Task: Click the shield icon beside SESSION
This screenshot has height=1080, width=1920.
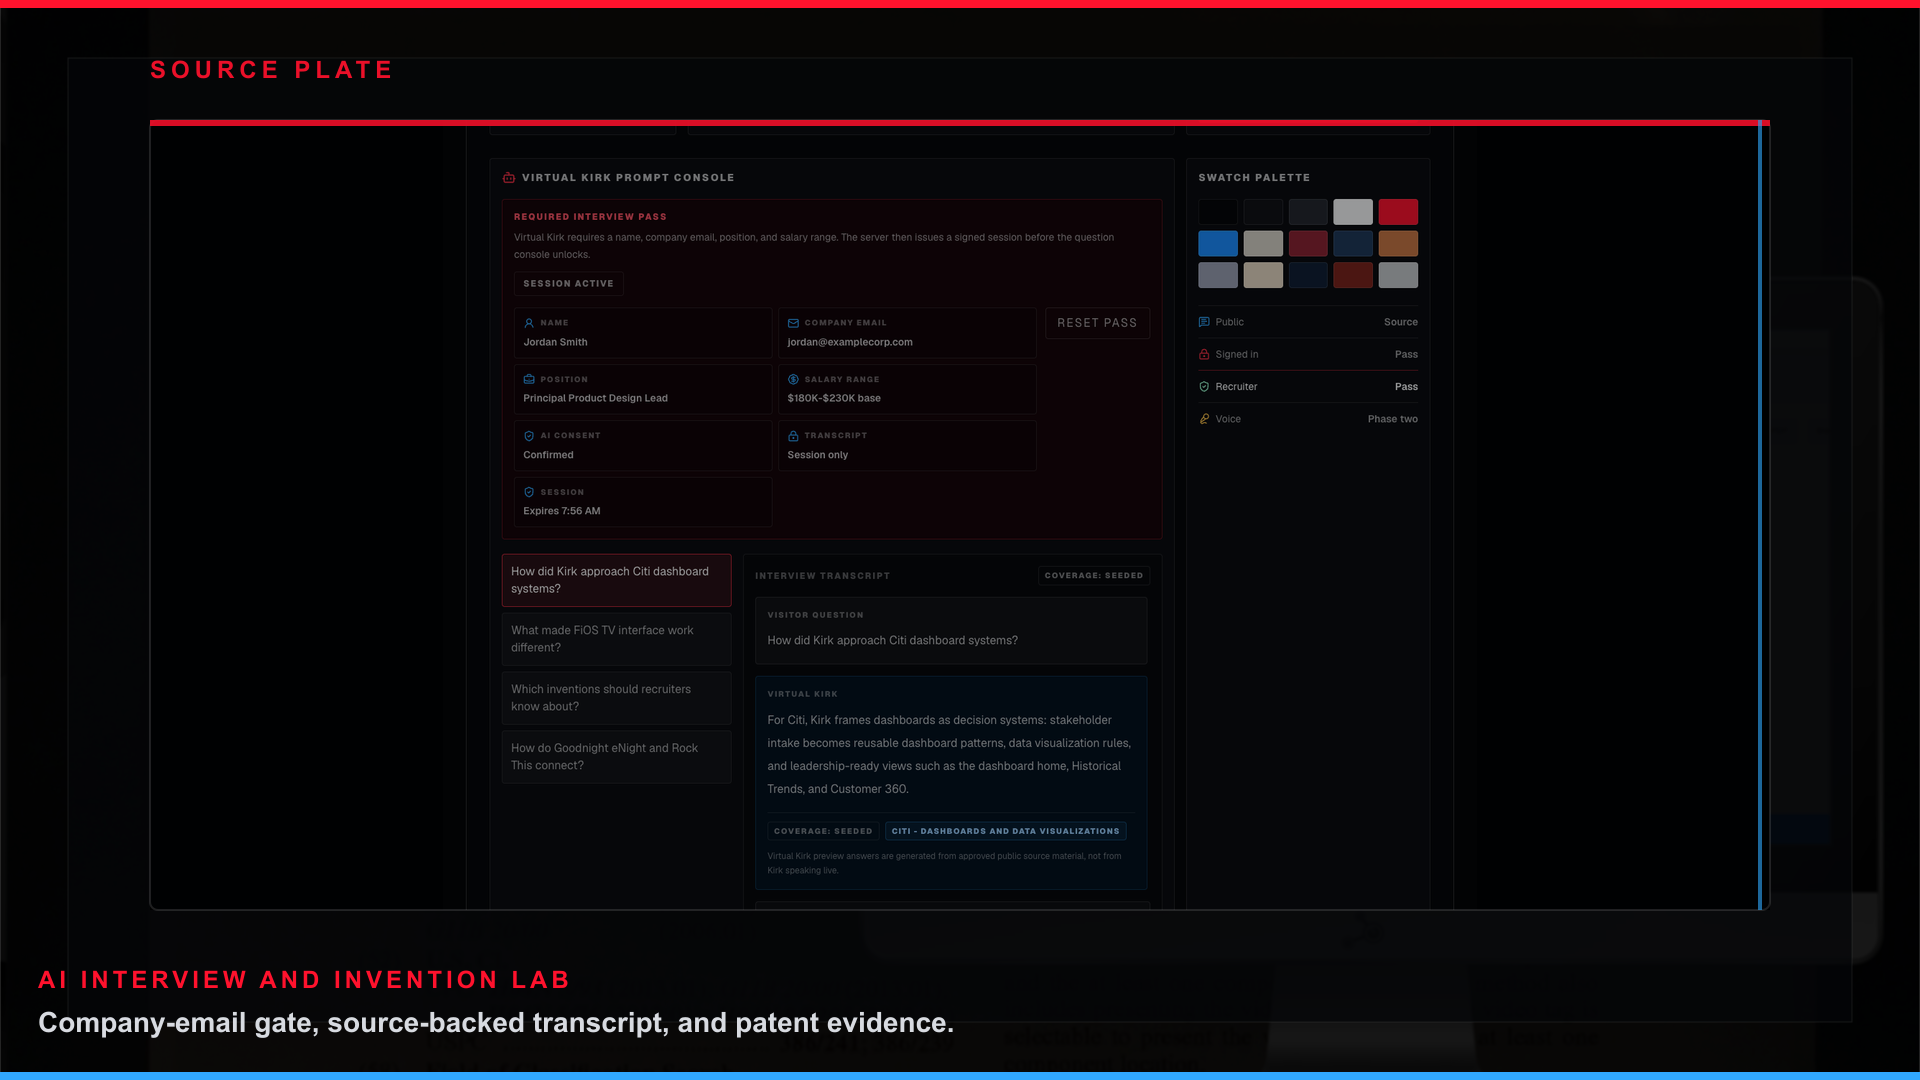Action: point(529,492)
